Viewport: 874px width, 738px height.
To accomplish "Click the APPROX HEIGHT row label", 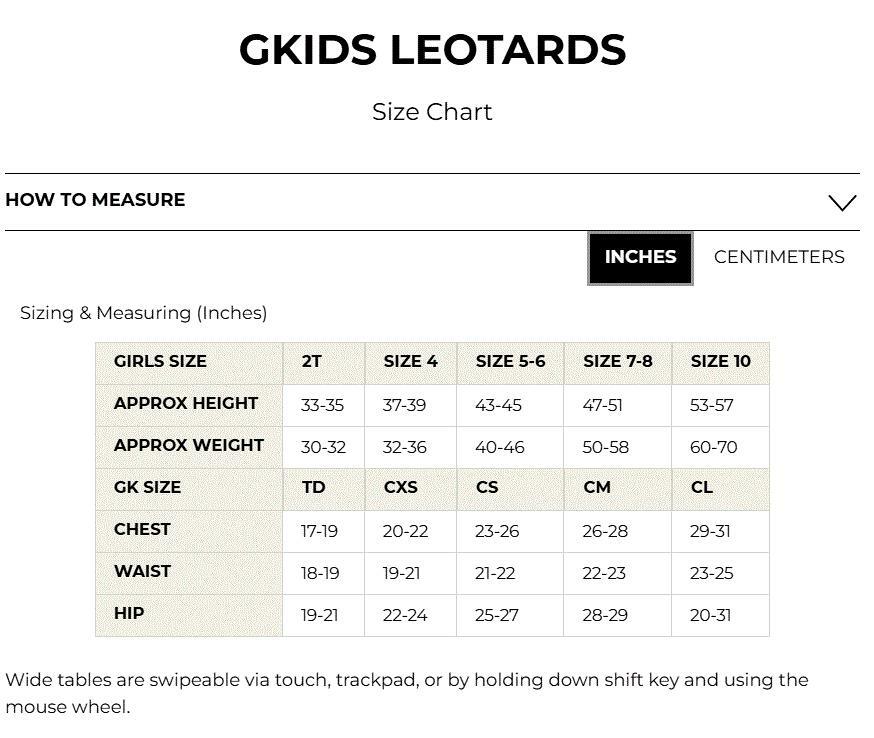I will (189, 405).
